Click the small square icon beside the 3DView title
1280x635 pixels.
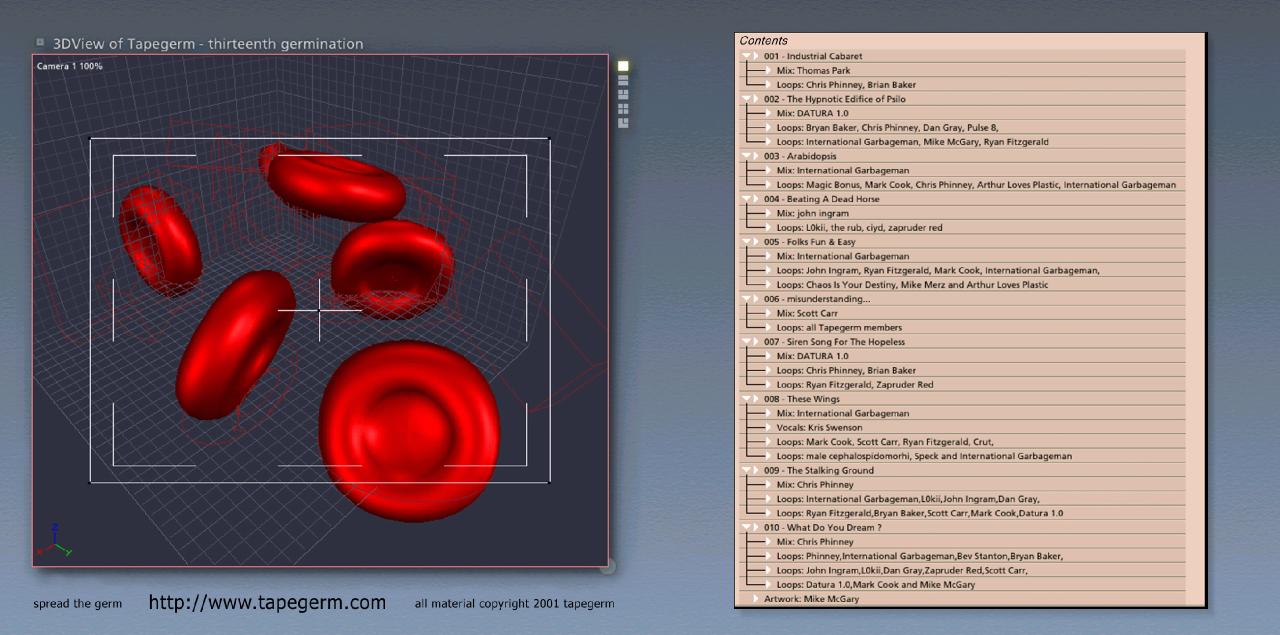click(40, 43)
